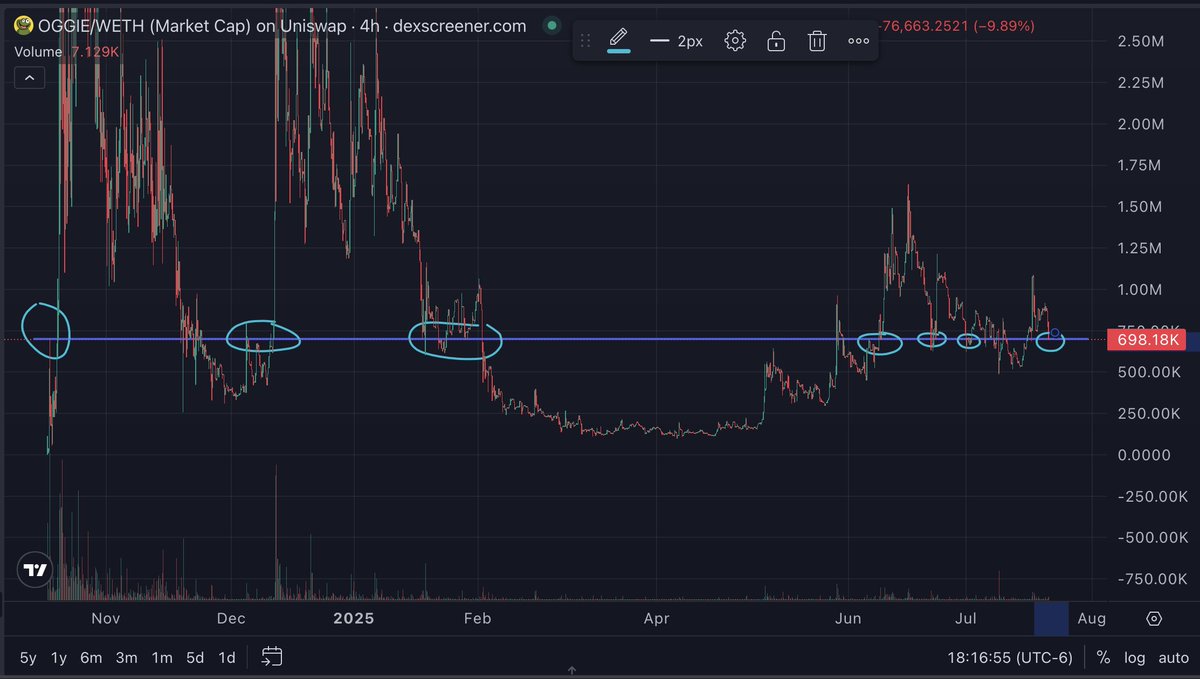Viewport: 1200px width, 679px height.
Task: Collapse the indicator legend chevron
Action: (x=29, y=77)
